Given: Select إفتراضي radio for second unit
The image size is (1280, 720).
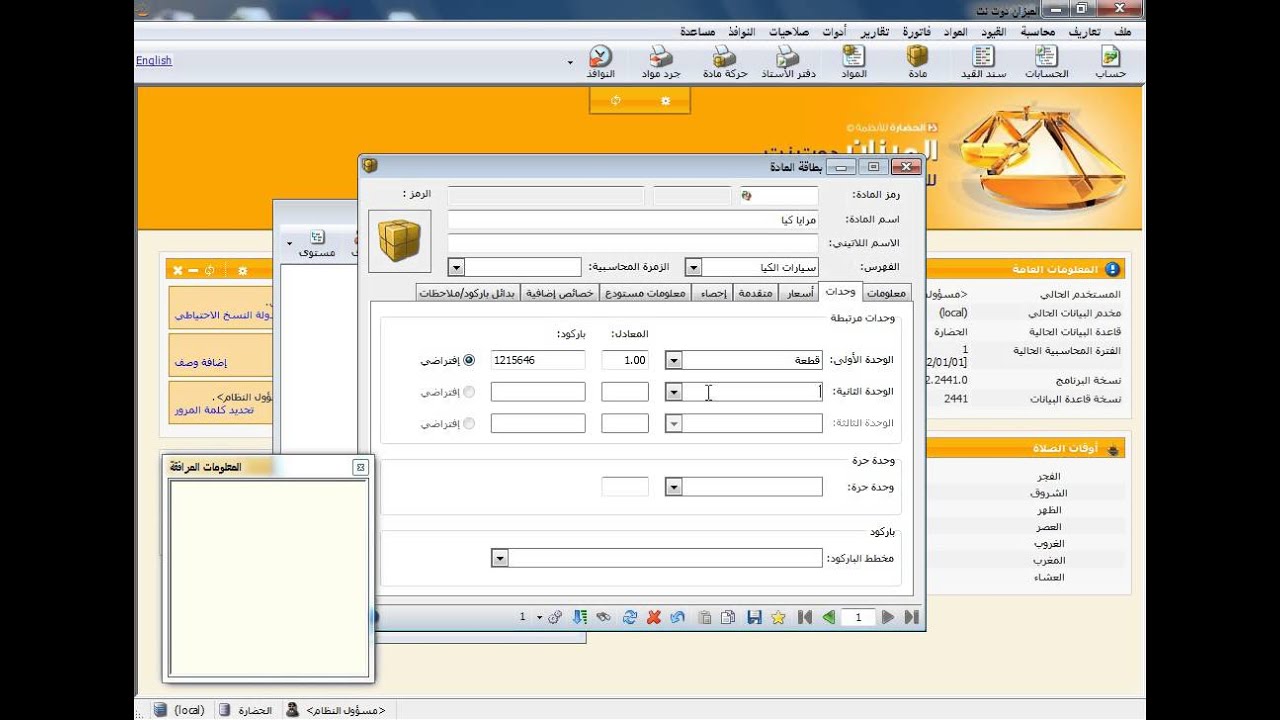Looking at the screenshot, I should pos(468,392).
